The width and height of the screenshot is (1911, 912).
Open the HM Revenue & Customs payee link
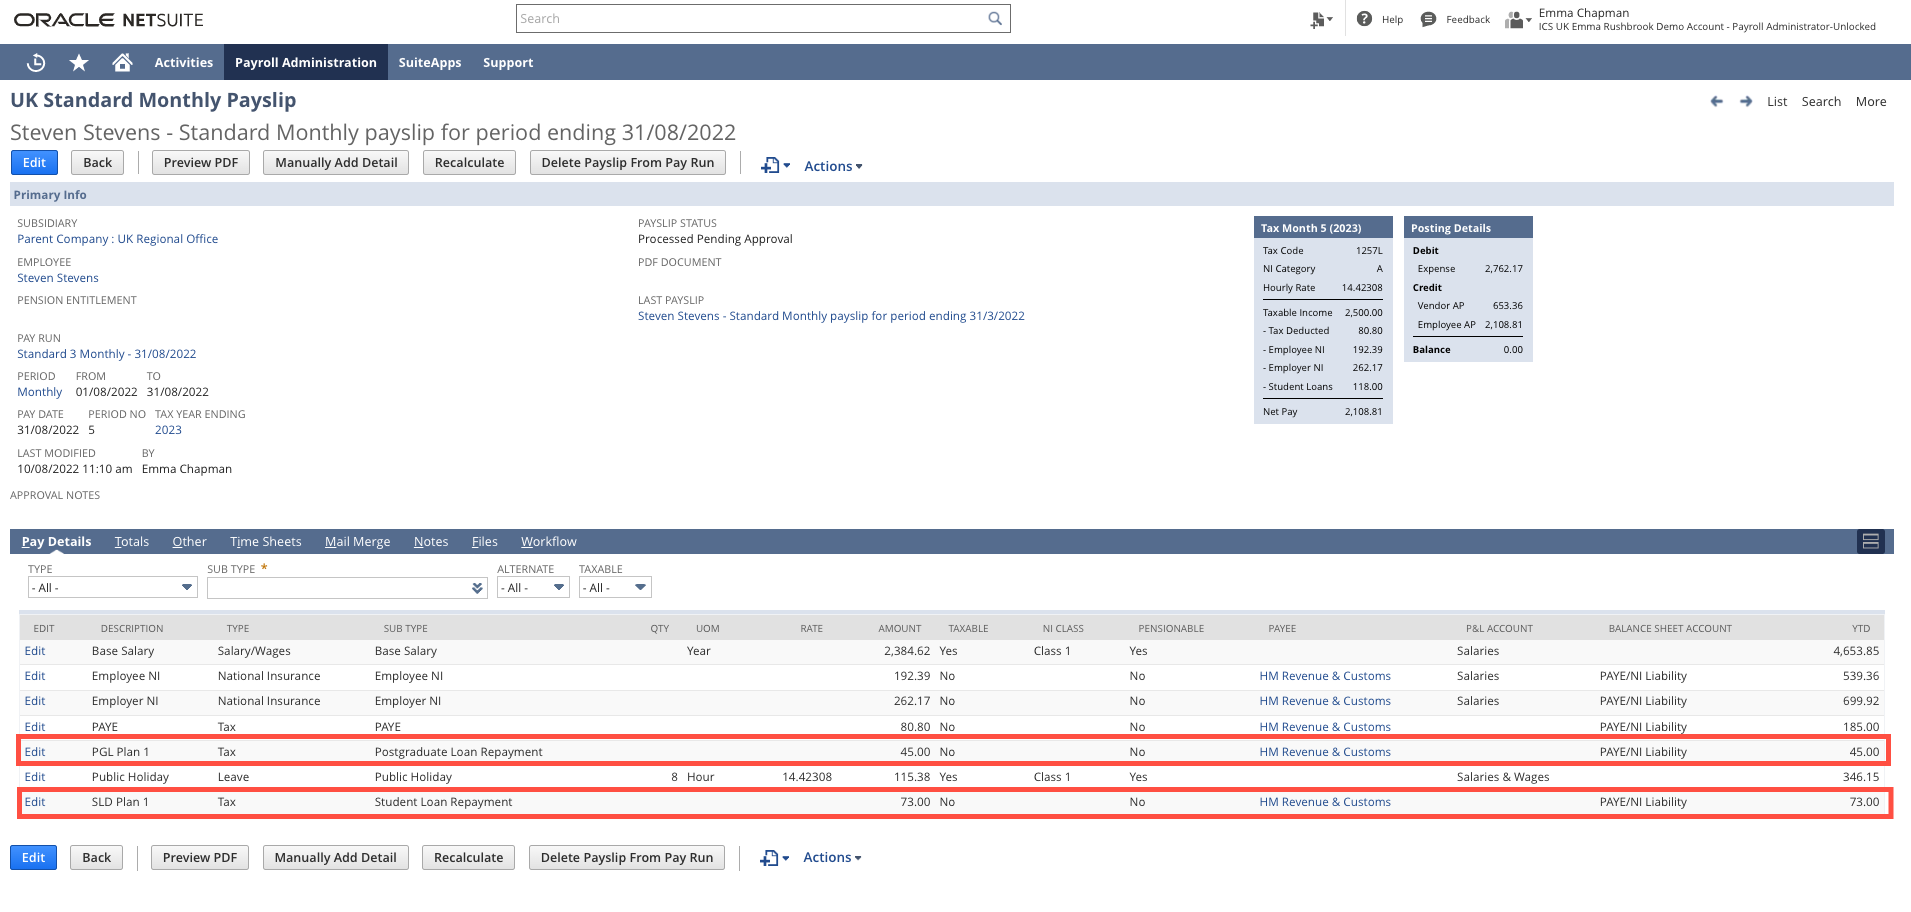tap(1324, 676)
